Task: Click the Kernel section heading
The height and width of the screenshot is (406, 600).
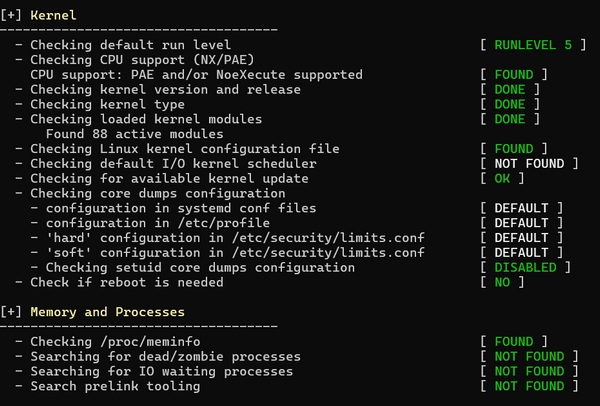Action: [52, 16]
